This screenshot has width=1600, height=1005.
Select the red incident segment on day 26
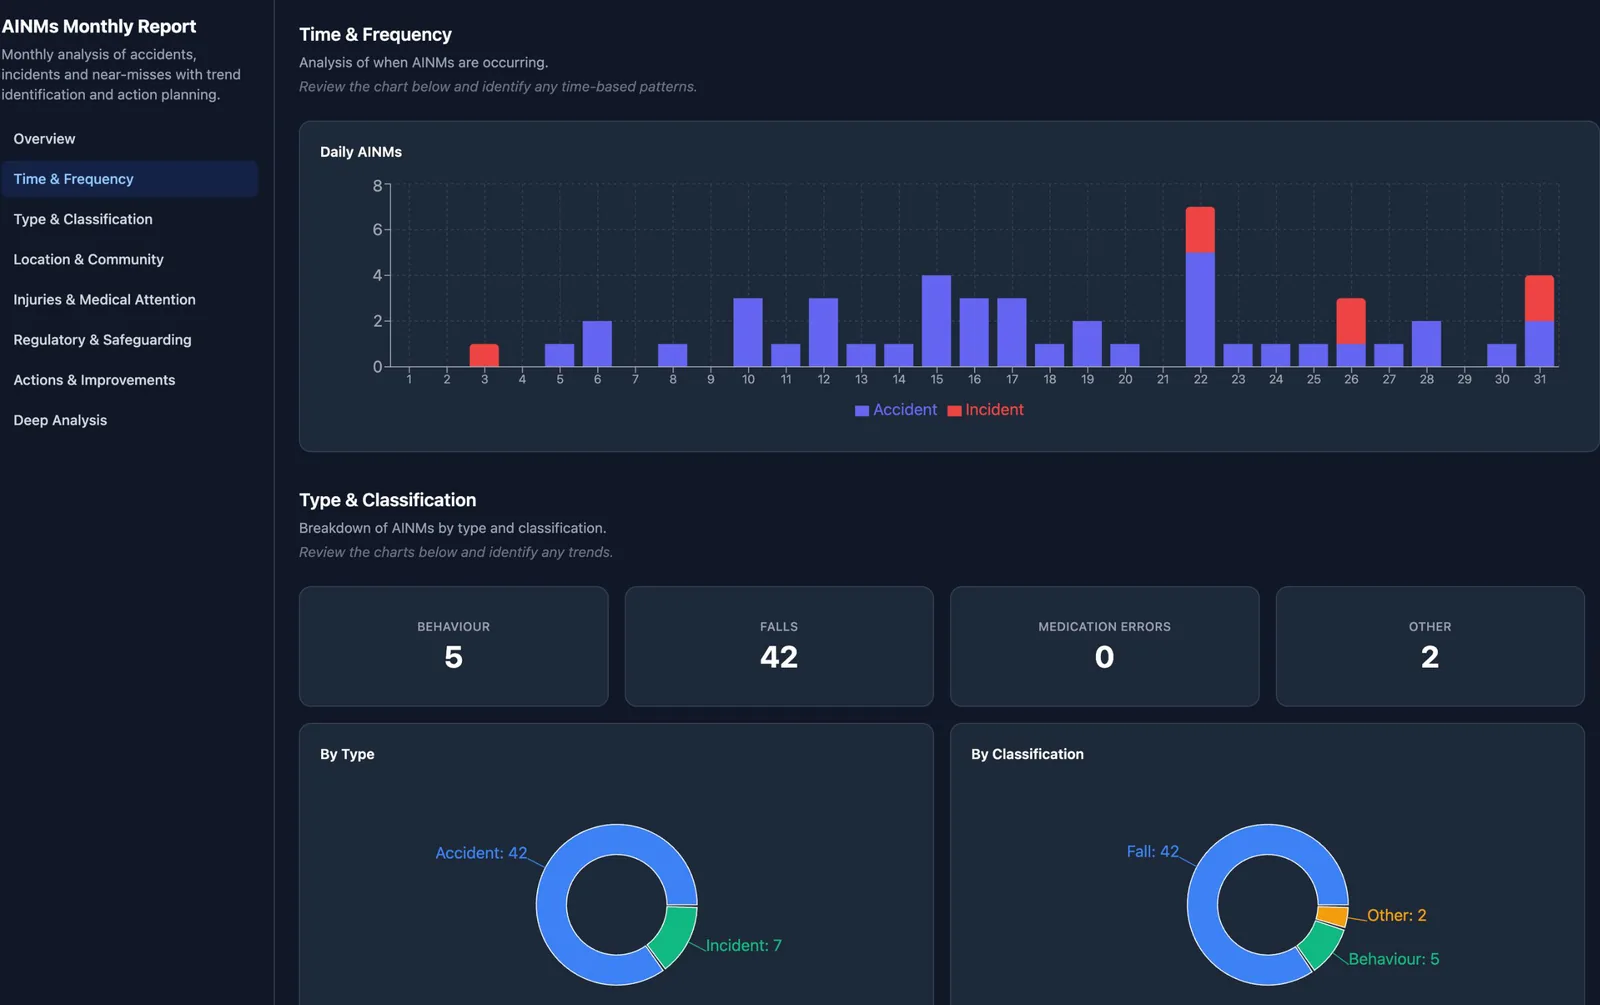pos(1351,321)
